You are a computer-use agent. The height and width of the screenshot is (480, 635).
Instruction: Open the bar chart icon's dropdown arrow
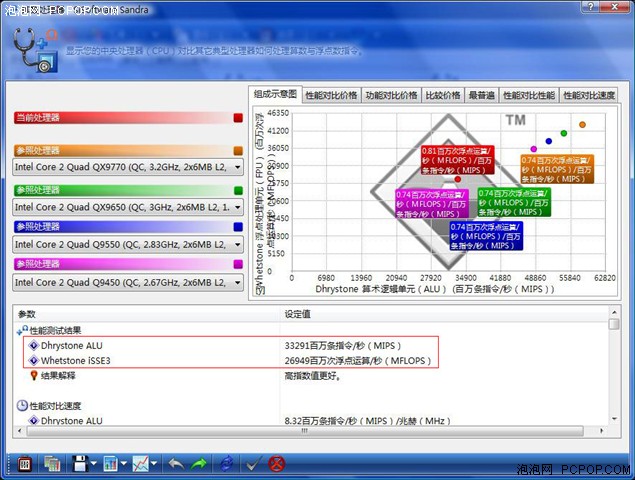point(124,464)
